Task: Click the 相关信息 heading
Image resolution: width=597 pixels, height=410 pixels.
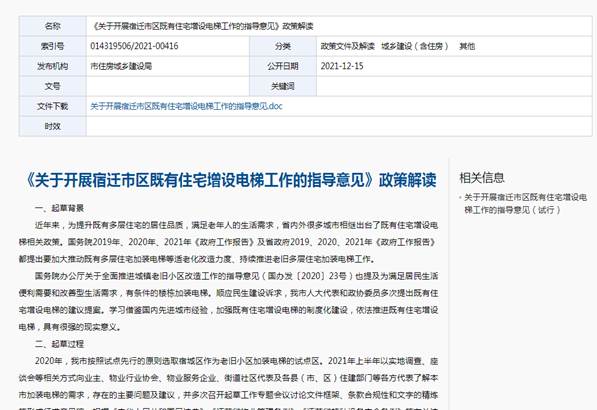Action: click(482, 177)
